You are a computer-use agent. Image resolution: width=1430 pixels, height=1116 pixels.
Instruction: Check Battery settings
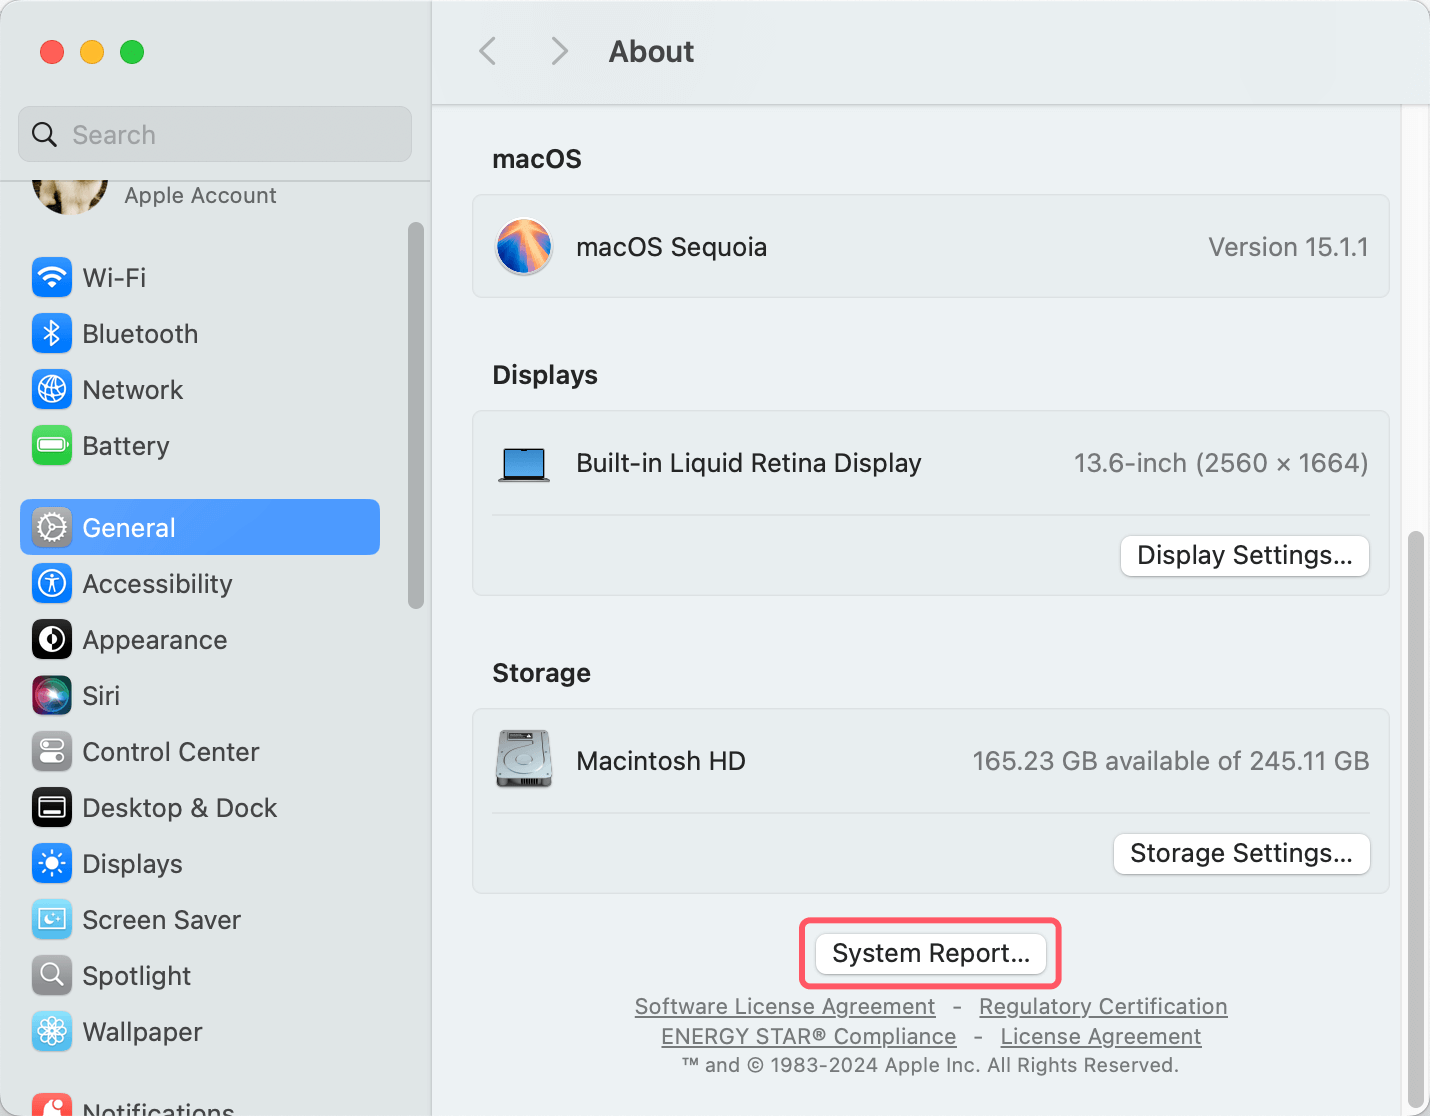(x=125, y=445)
